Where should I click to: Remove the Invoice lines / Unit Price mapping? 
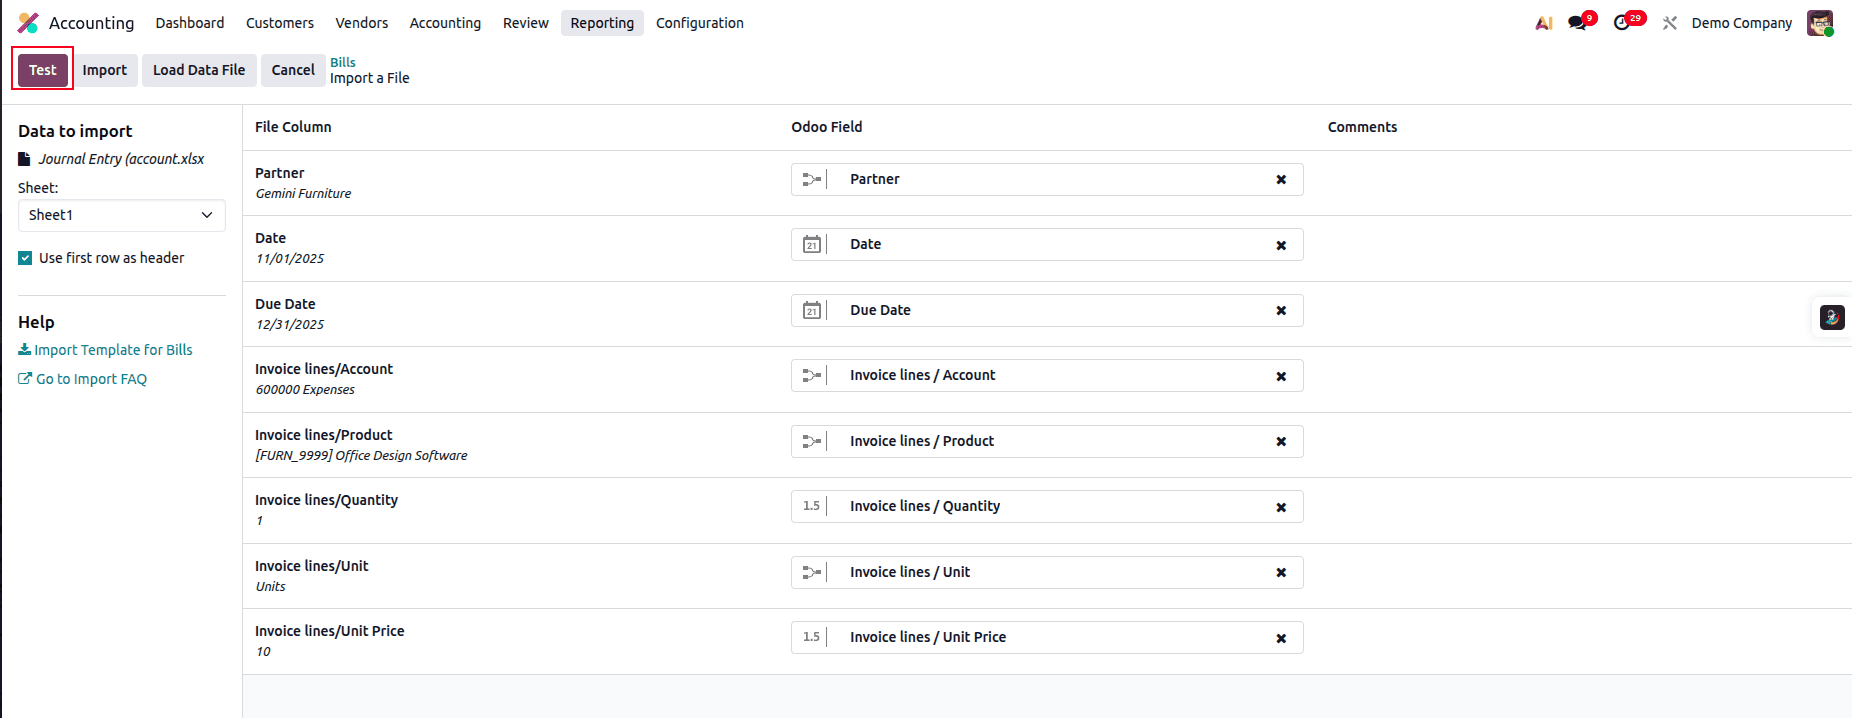1281,638
